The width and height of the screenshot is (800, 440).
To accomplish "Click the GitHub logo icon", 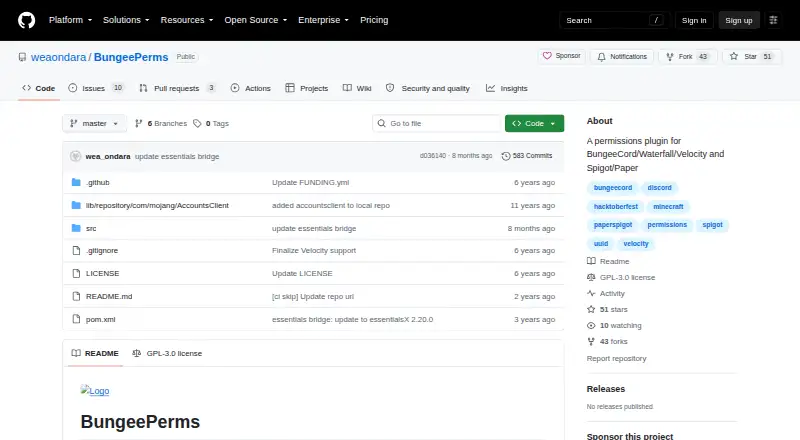I will coord(27,20).
